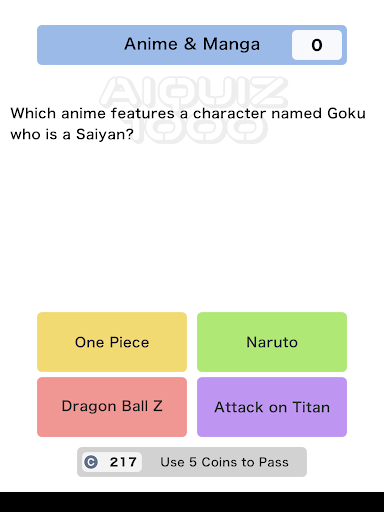Tap the red Dragon Ball Z tile
This screenshot has height=512, width=384.
[112, 407]
